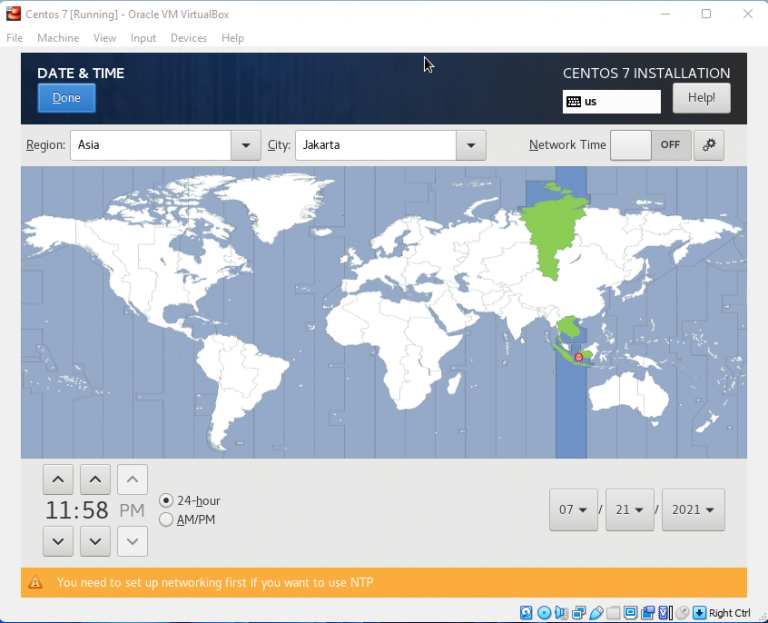Increase the minutes with up arrow
The width and height of the screenshot is (768, 623).
pos(96,479)
